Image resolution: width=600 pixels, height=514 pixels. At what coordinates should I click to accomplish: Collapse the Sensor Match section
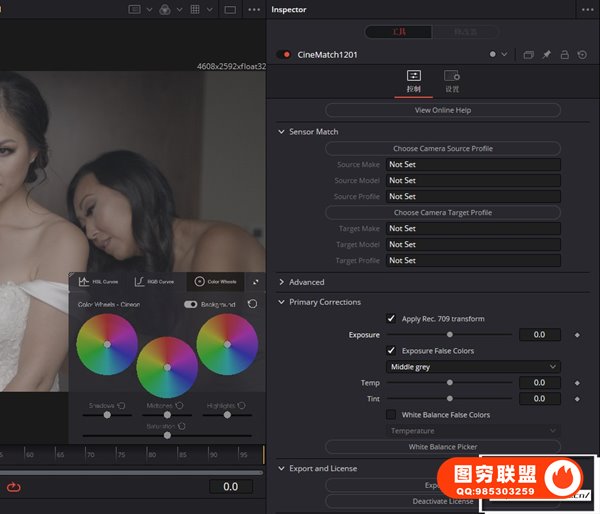(x=281, y=132)
